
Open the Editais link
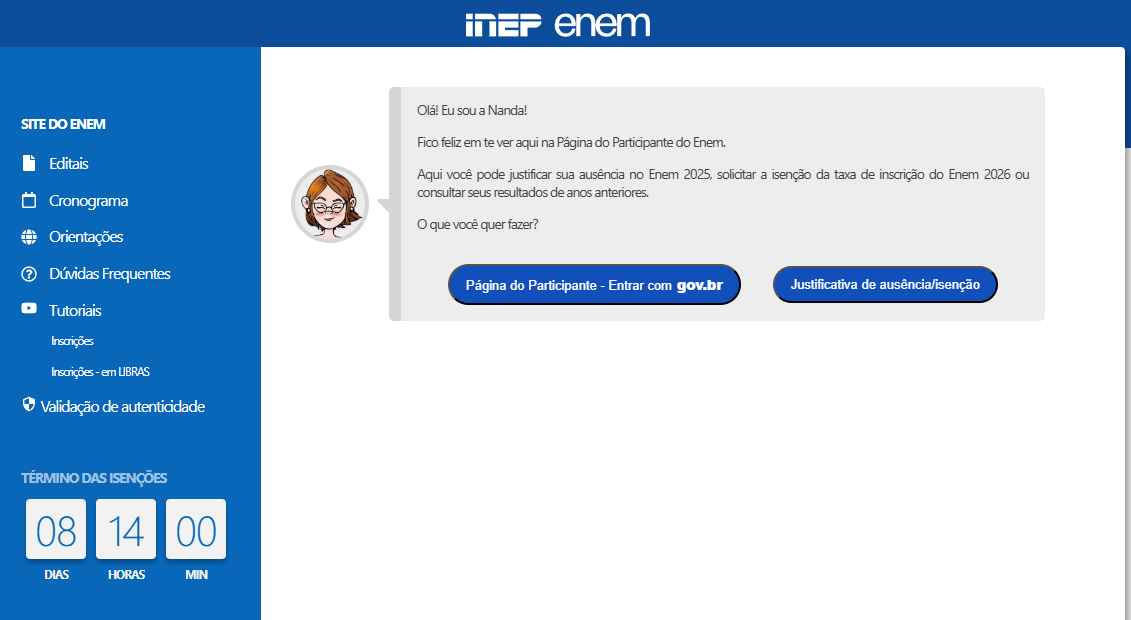coord(69,164)
